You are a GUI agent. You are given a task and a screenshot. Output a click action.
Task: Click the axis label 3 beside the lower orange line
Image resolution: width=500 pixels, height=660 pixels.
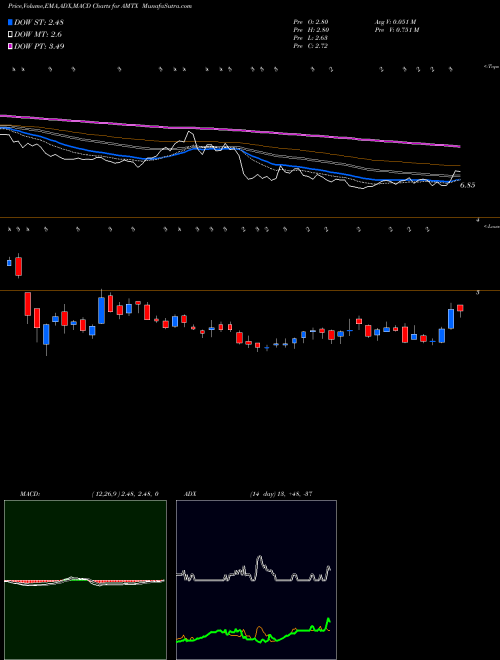(477, 292)
